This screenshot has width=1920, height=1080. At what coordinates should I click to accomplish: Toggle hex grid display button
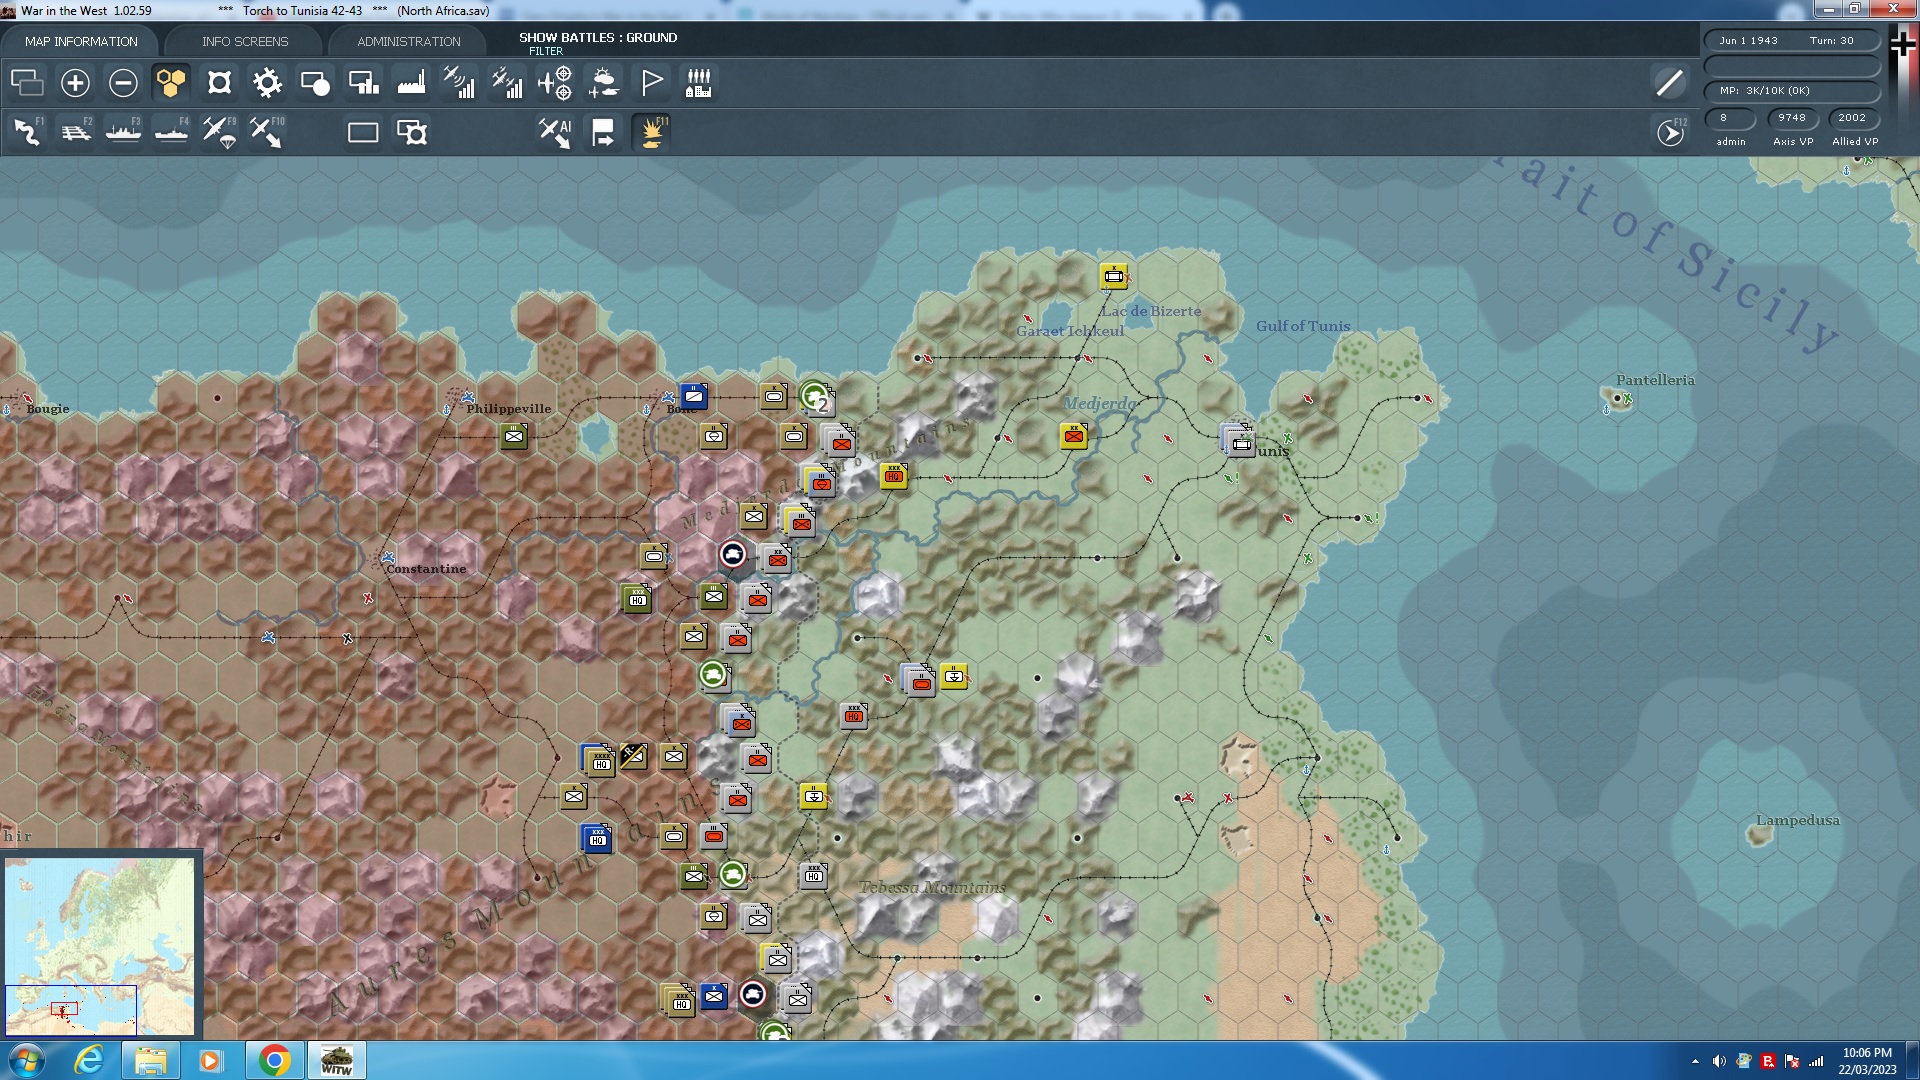pos(171,83)
